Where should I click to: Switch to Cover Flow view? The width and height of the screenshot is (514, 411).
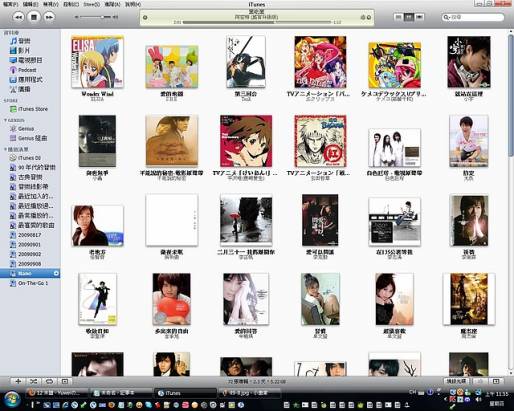tap(419, 17)
